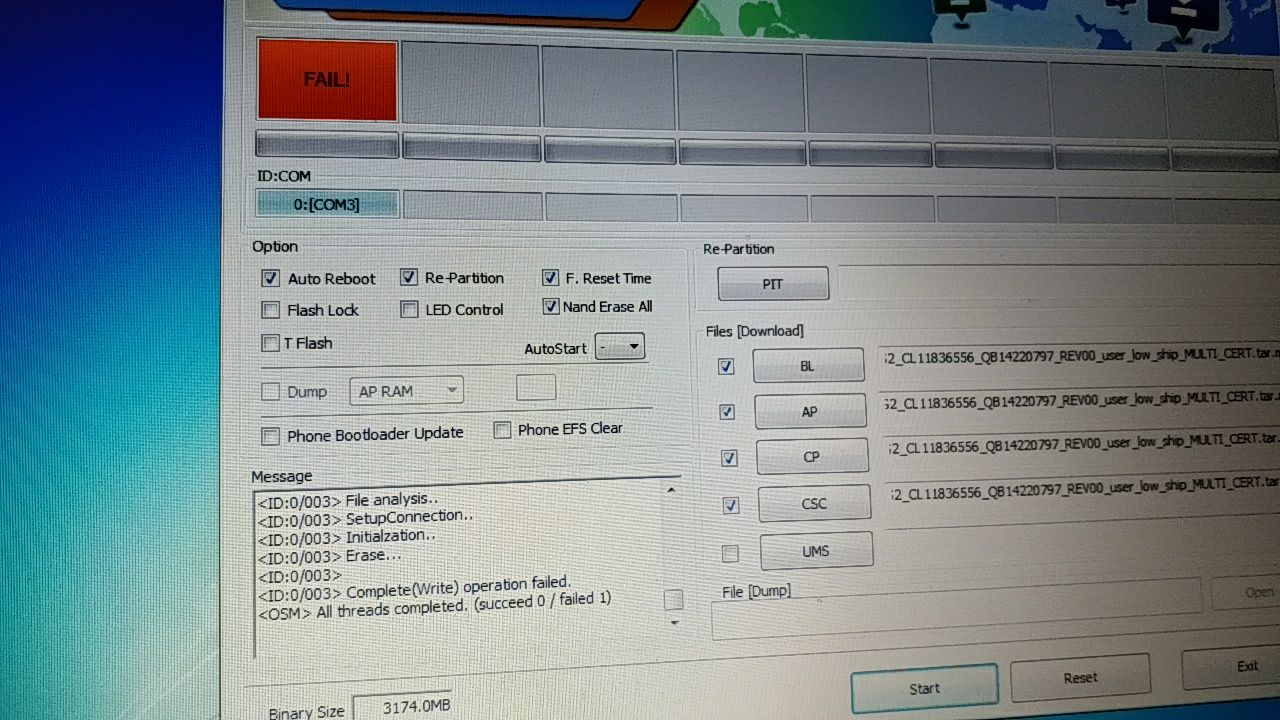Click the progress bar under FAIL!
Viewport: 1280px width, 720px height.
click(327, 144)
